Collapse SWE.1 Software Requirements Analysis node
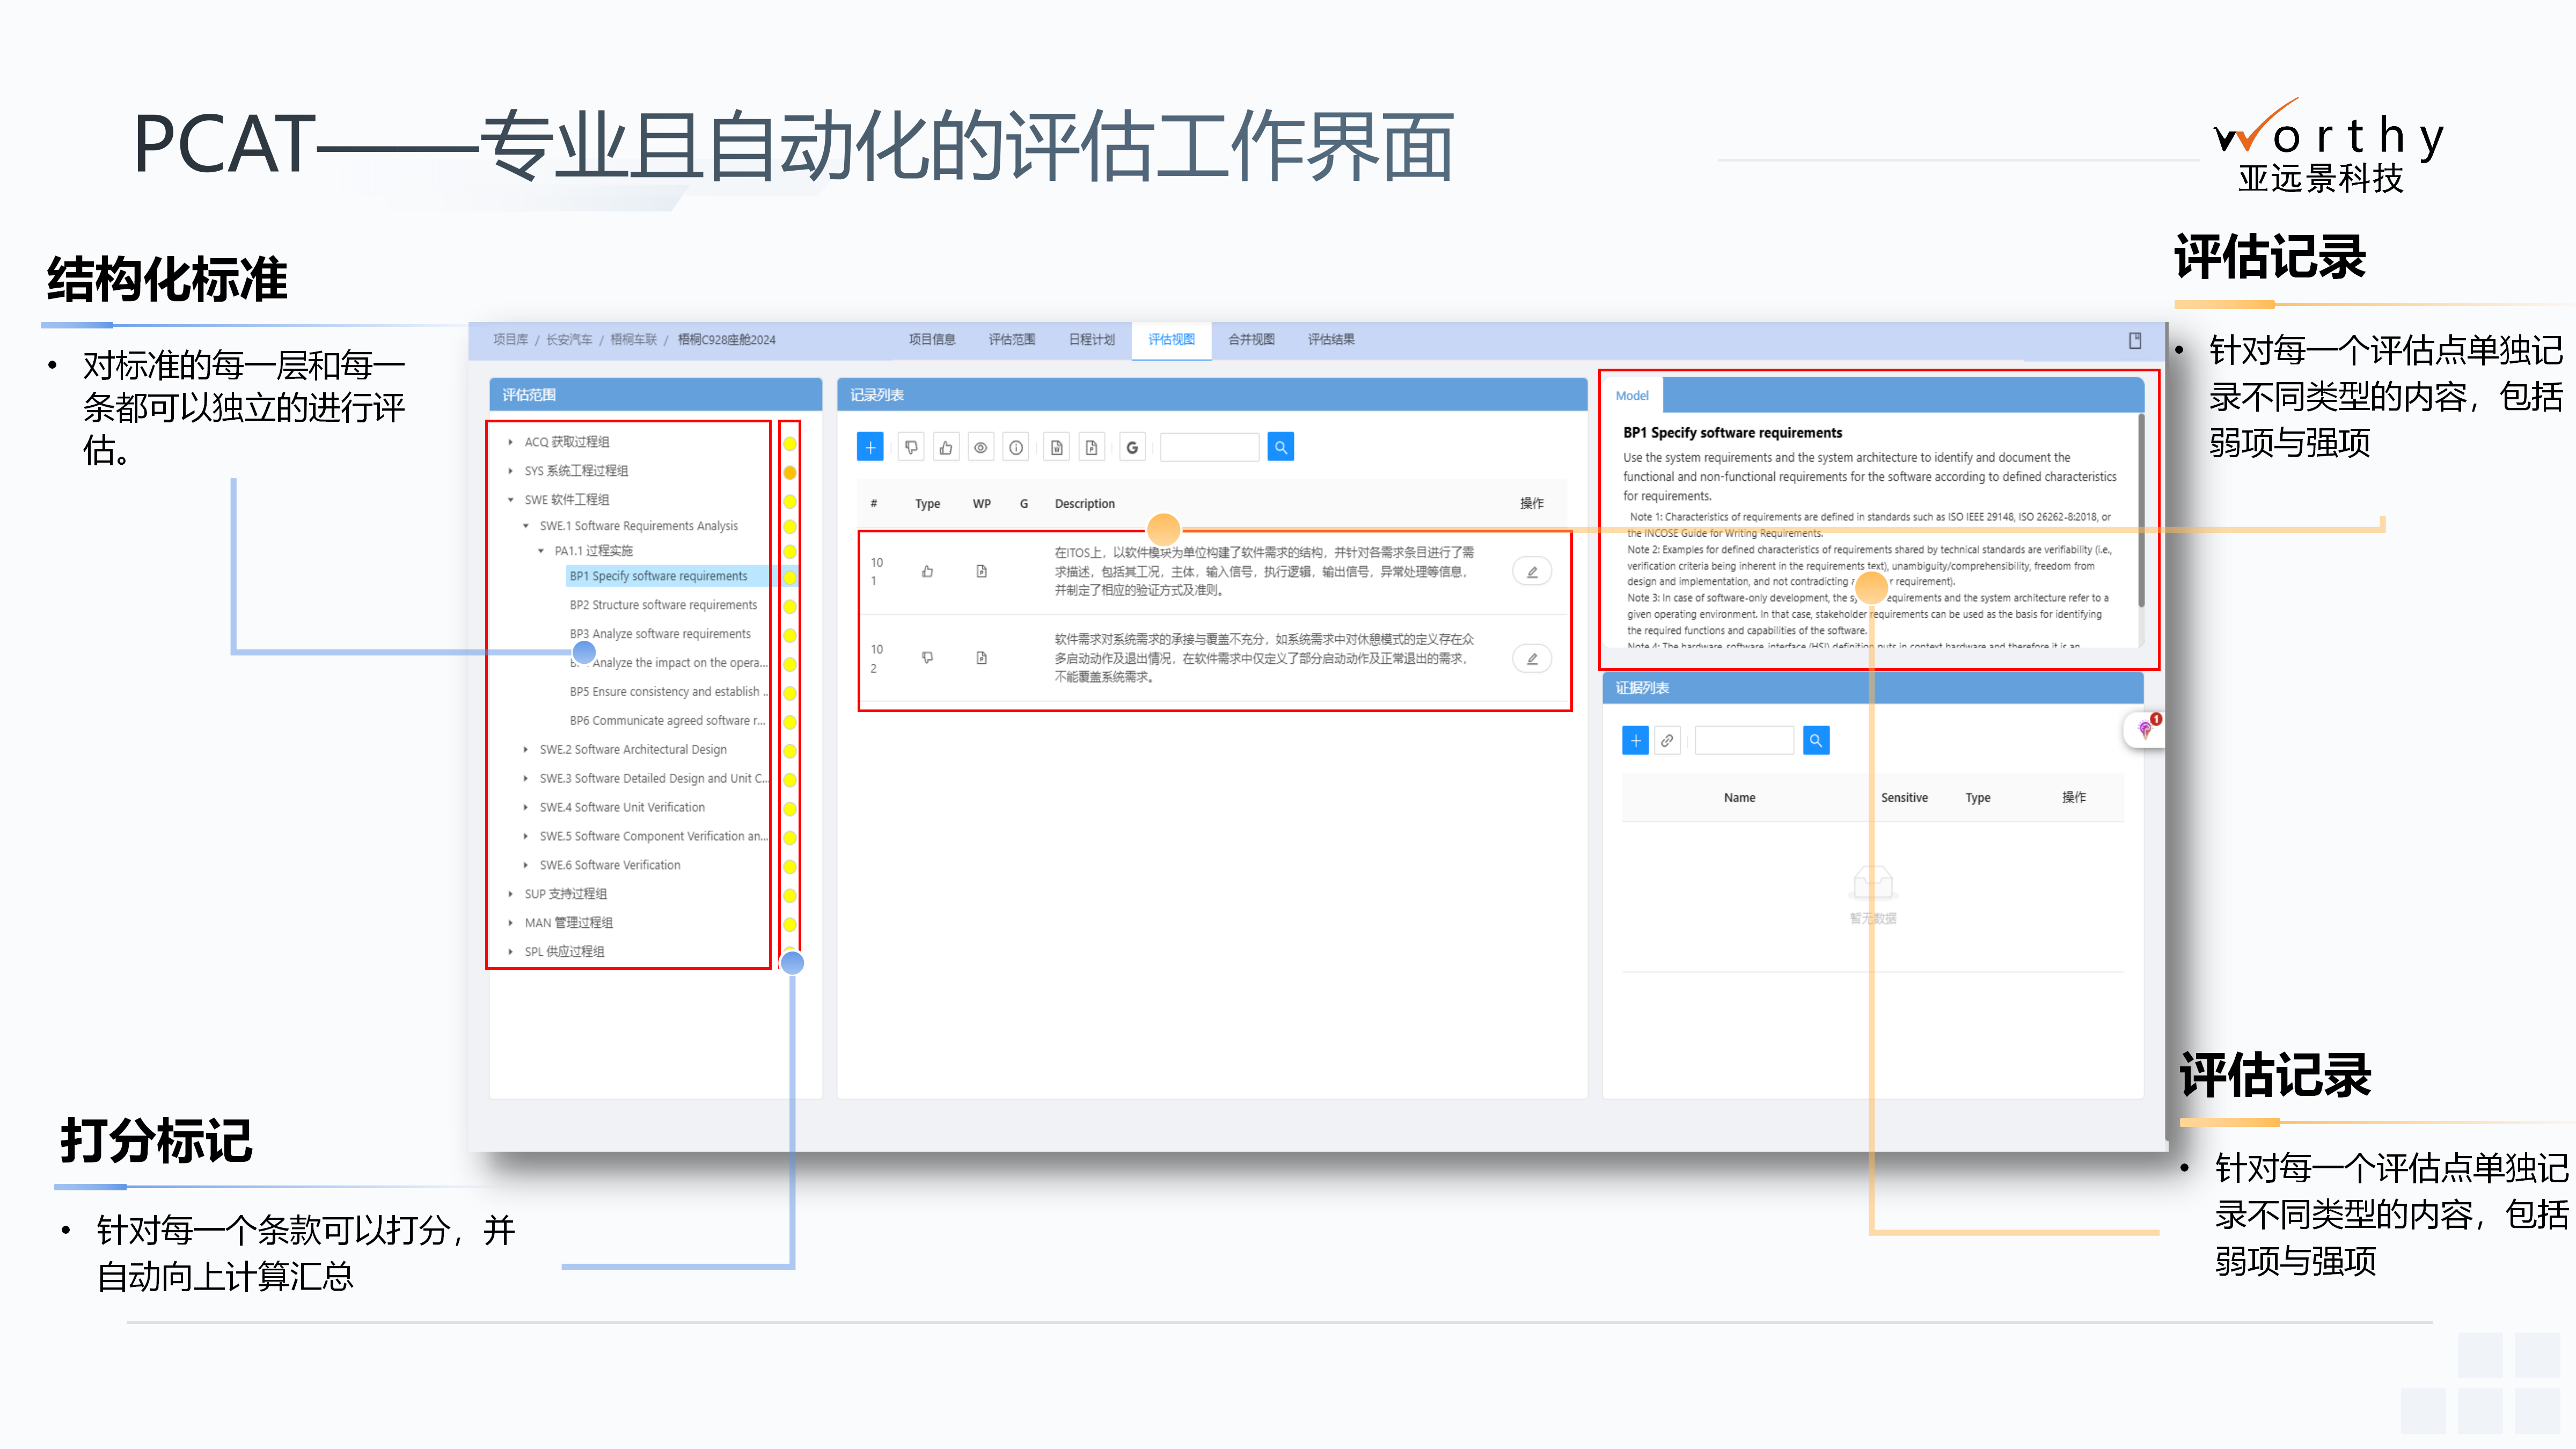 [526, 526]
